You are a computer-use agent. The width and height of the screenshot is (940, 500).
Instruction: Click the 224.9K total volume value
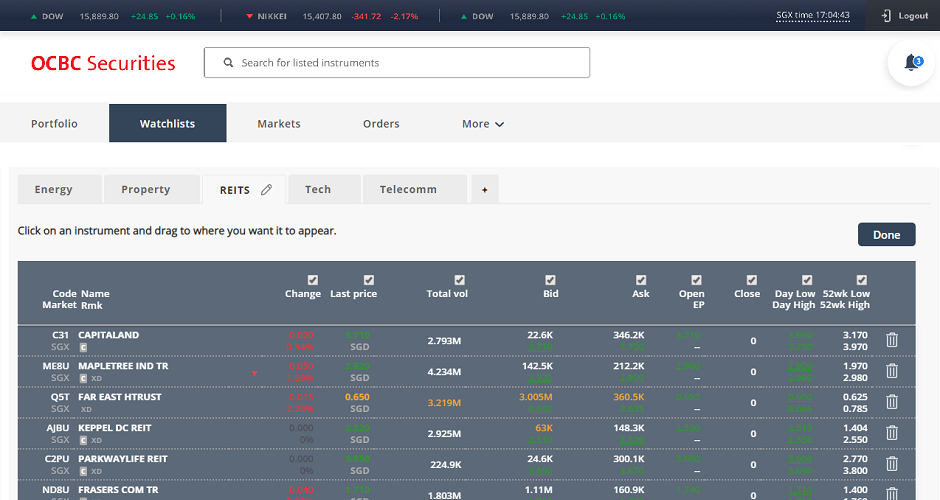pos(446,465)
